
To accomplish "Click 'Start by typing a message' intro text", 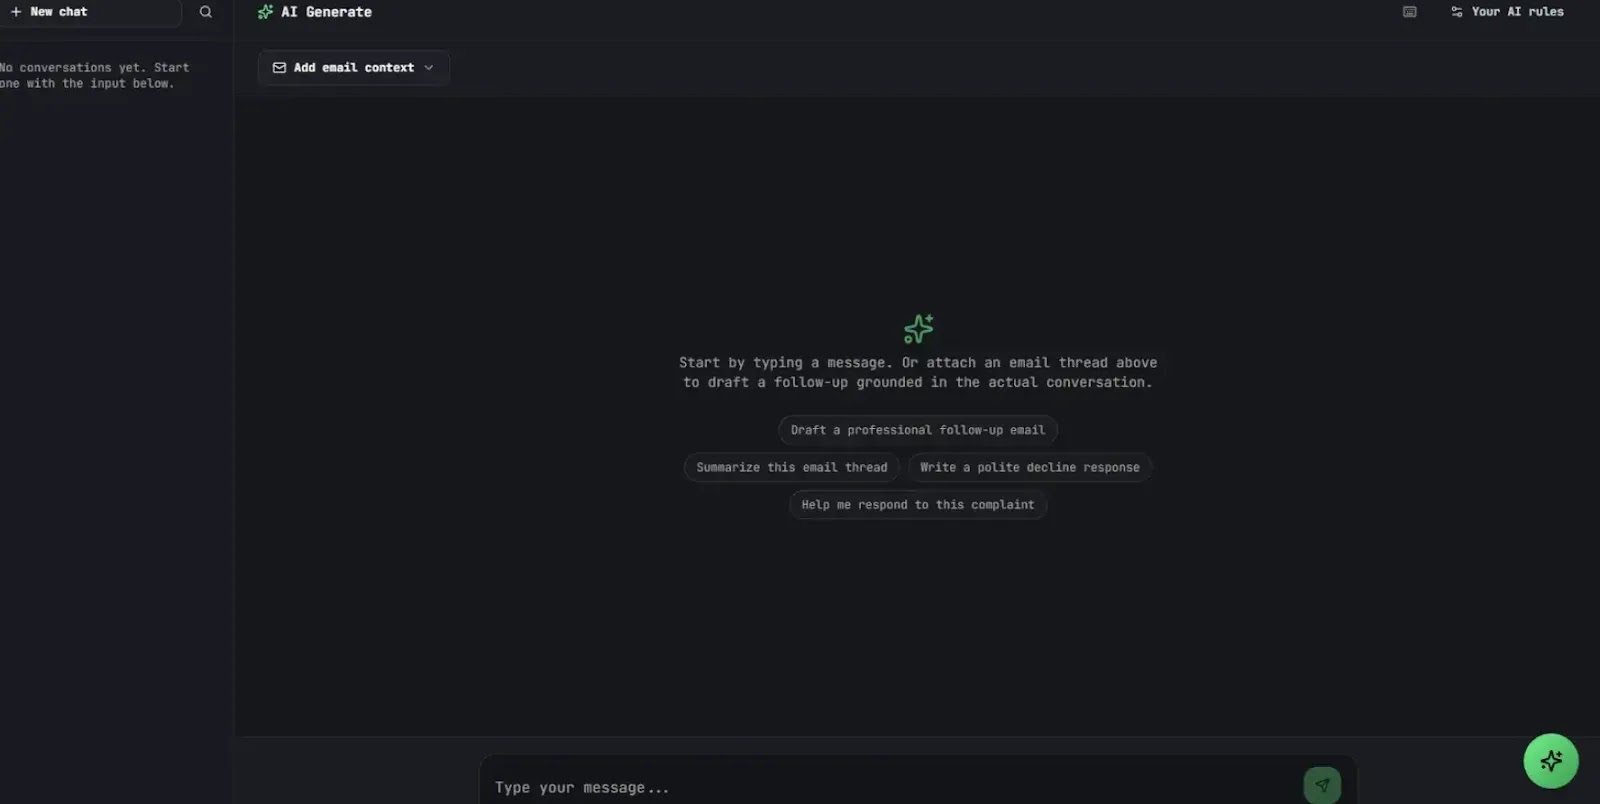I will 918,372.
